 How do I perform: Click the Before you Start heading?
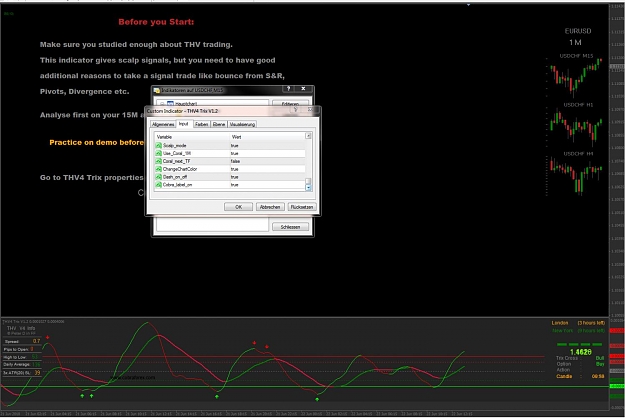point(156,22)
